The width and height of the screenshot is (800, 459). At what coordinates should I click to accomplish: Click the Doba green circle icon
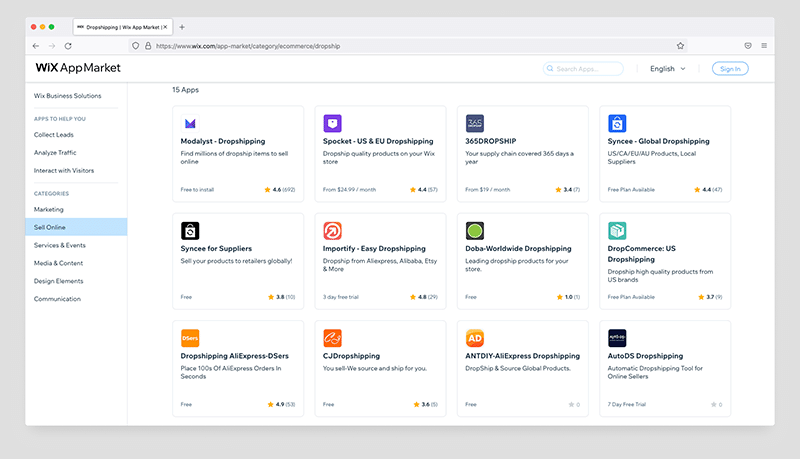474,231
